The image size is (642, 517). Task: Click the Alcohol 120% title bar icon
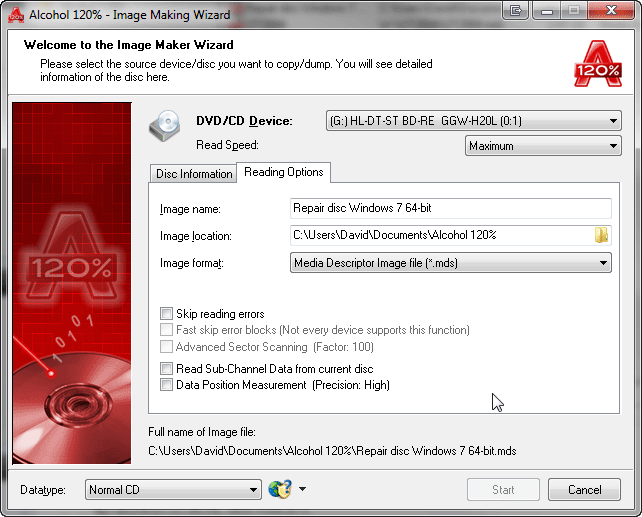coord(16,15)
